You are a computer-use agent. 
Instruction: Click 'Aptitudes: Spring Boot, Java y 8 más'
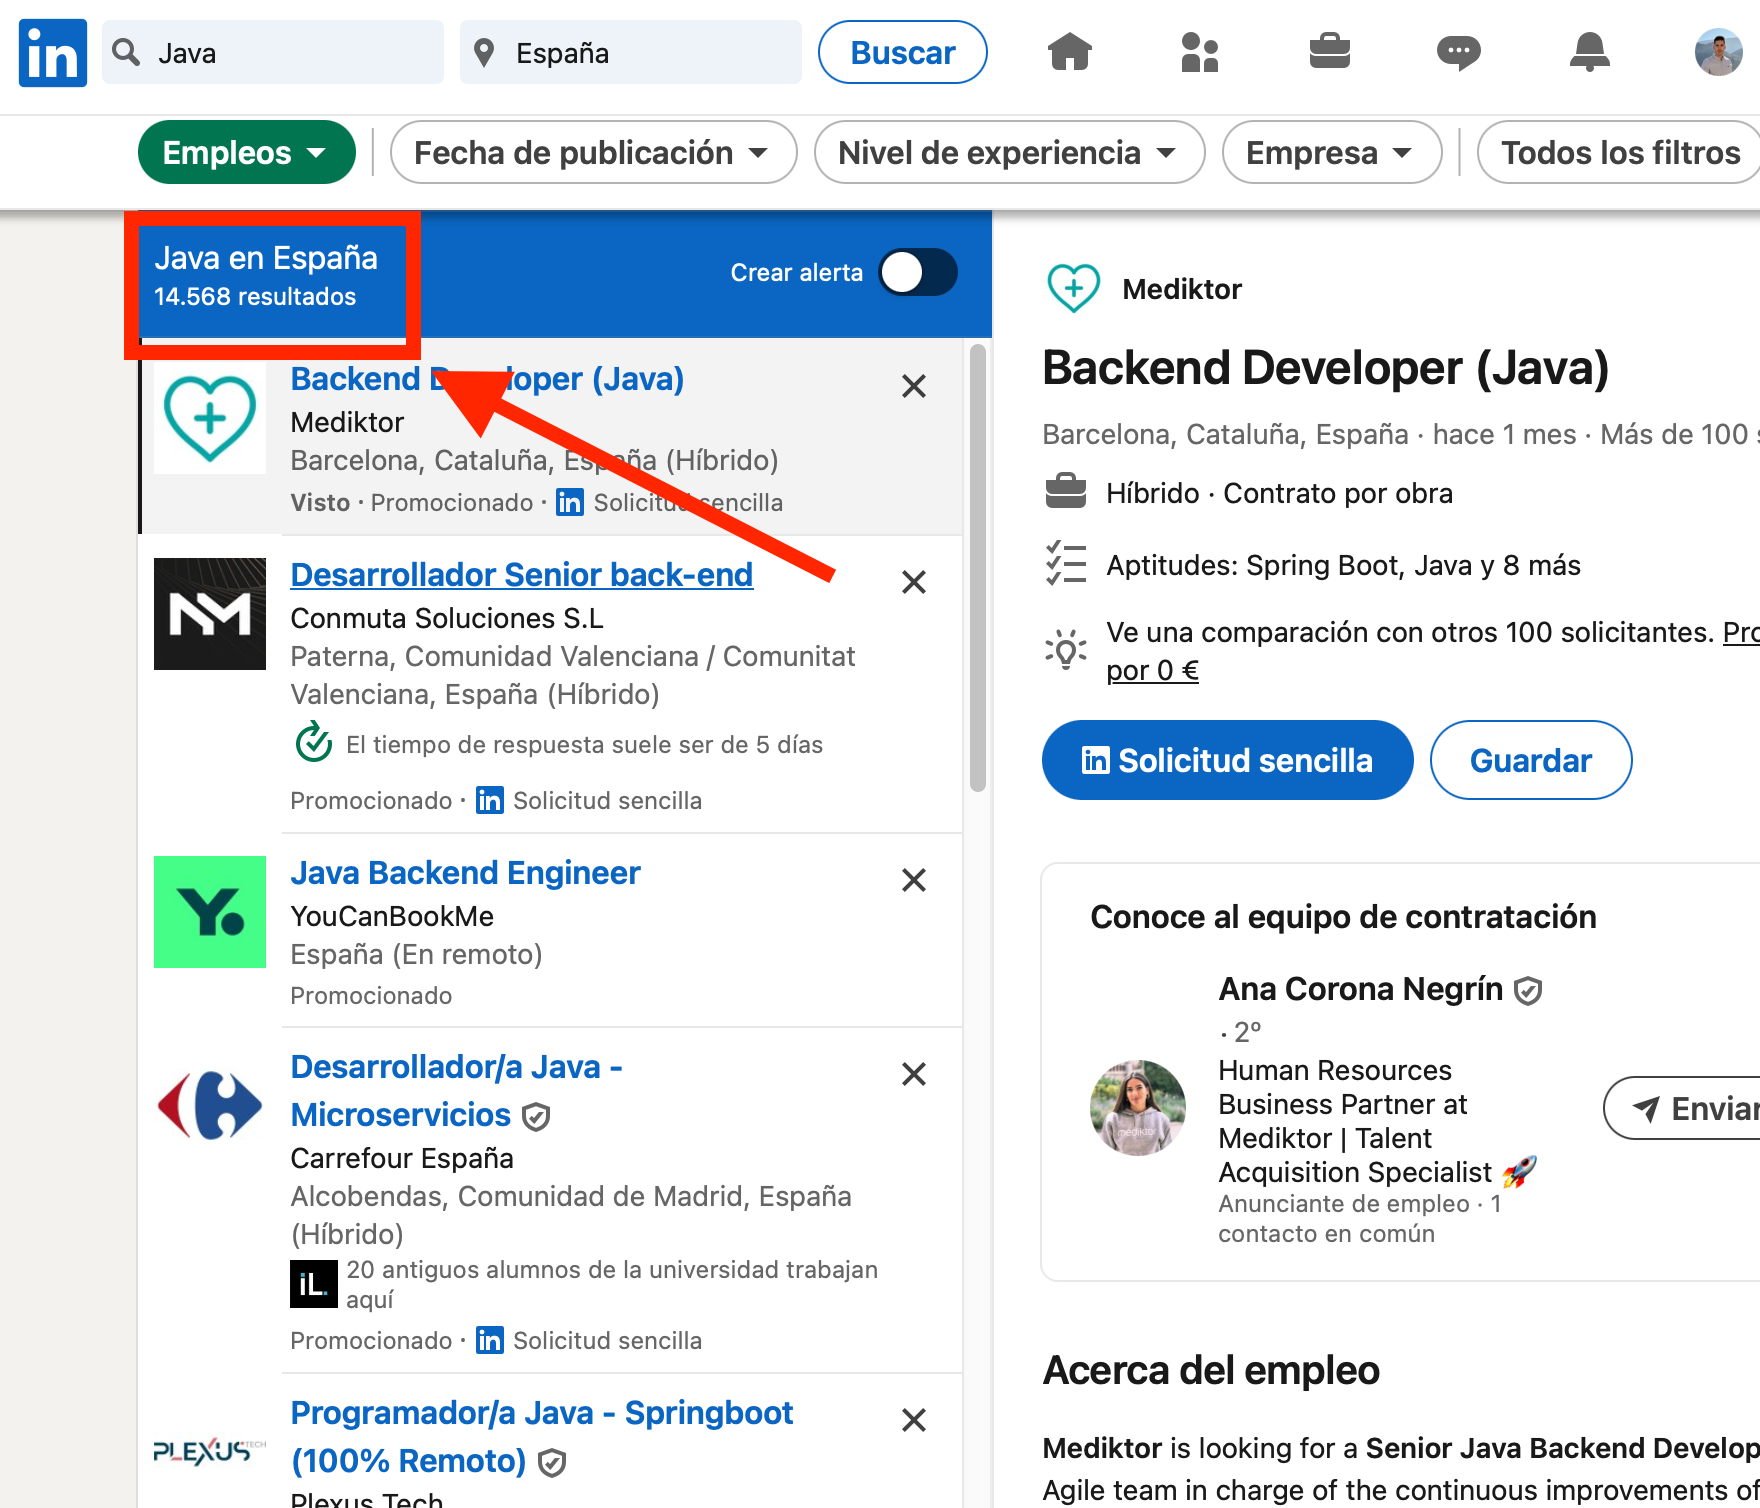(x=1343, y=565)
